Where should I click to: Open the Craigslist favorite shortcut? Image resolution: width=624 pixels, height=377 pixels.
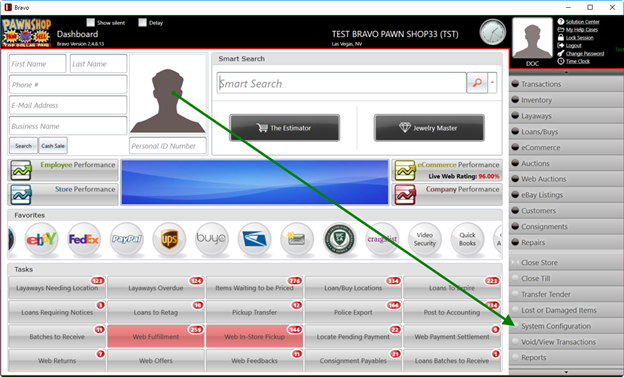pyautogui.click(x=382, y=239)
